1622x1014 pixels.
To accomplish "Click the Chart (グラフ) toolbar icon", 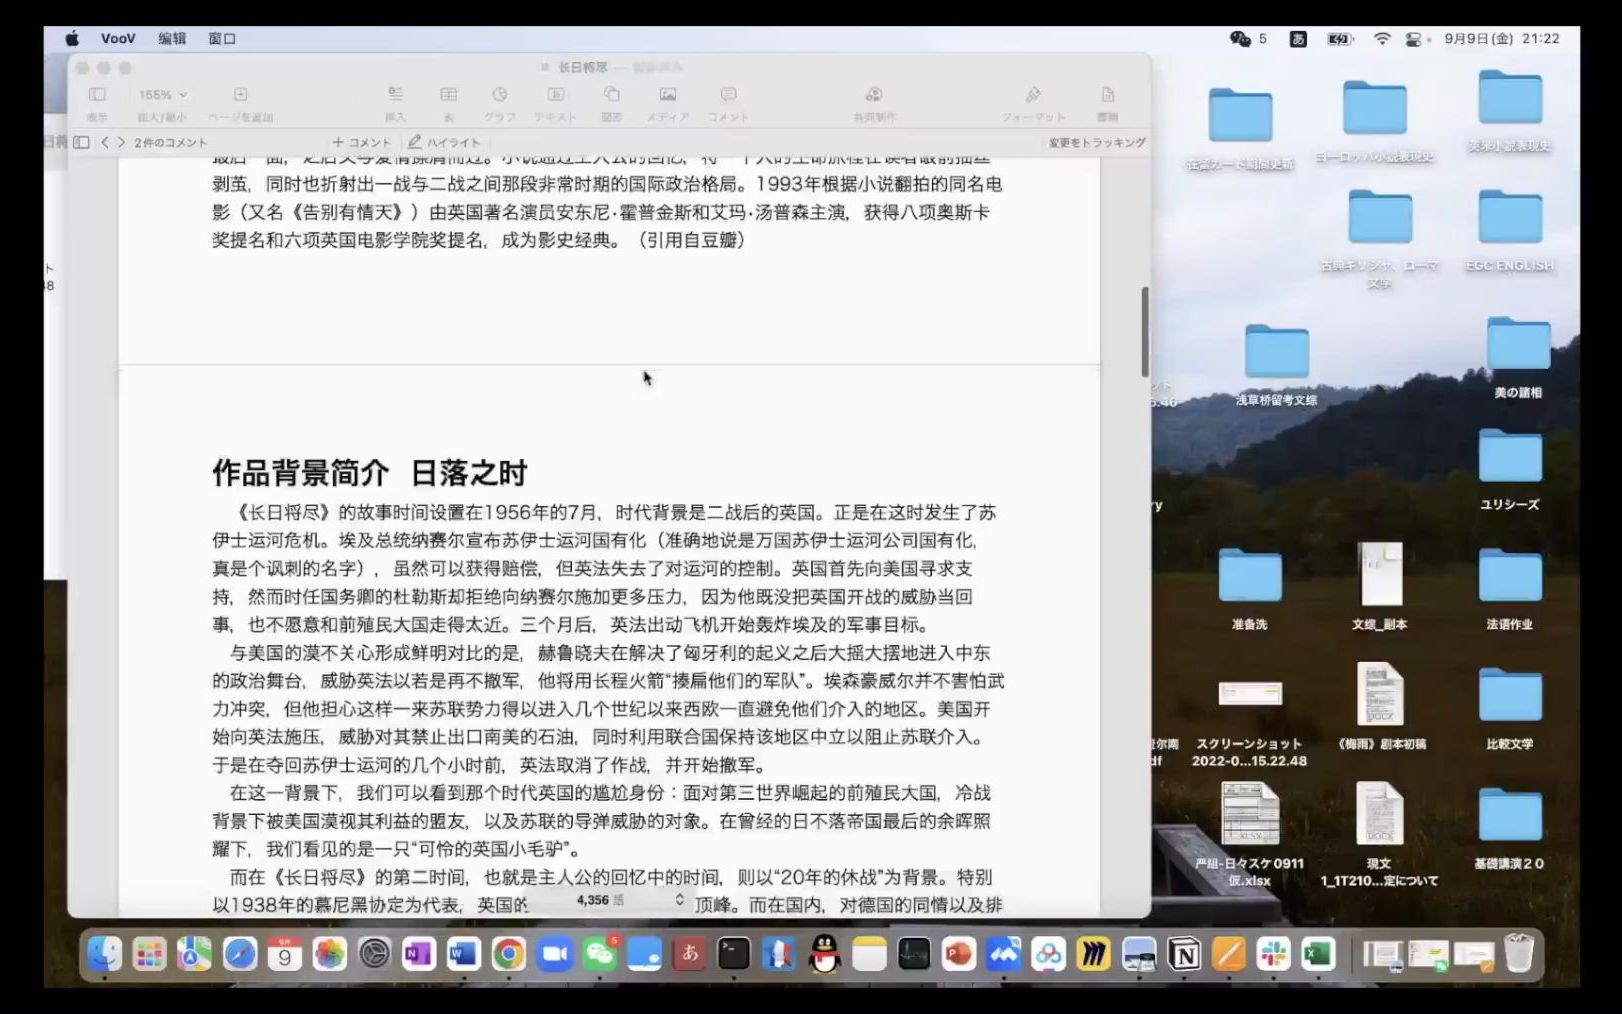I will coord(499,94).
